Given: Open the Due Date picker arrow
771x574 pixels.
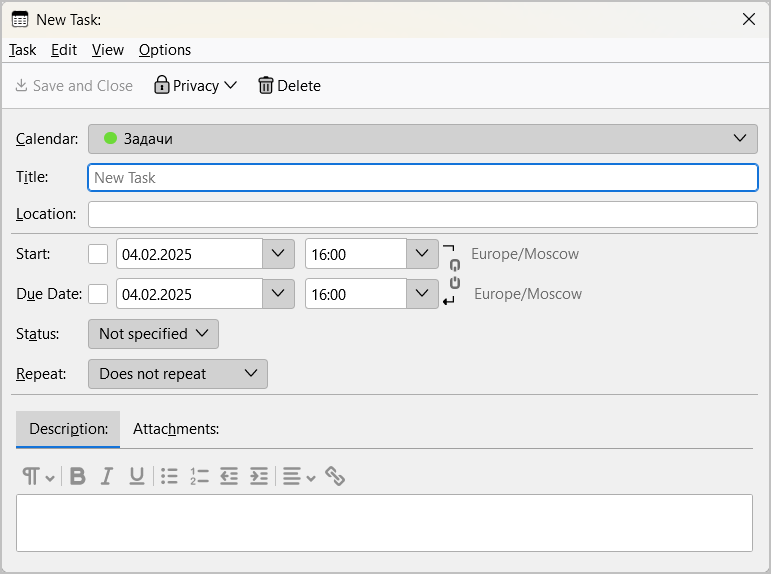Looking at the screenshot, I should pos(278,294).
